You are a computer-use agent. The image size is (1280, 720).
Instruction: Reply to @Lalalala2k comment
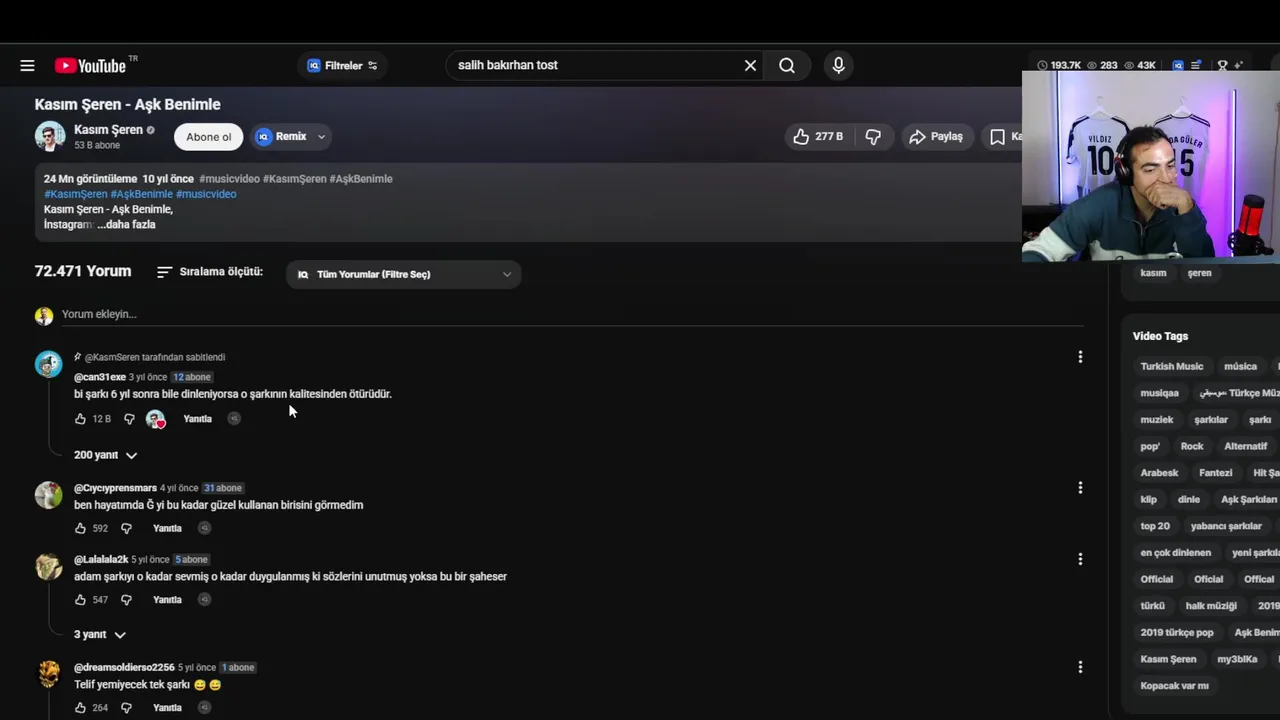point(167,600)
